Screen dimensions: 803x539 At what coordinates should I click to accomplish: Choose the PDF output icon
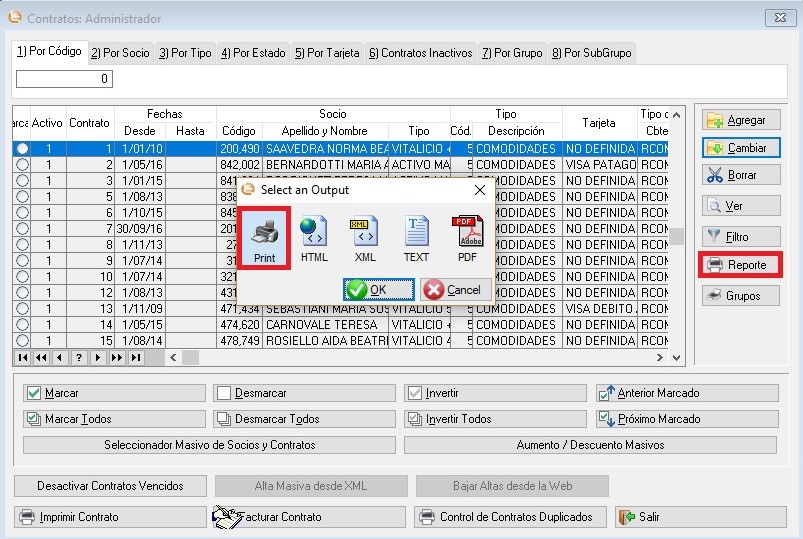tap(467, 238)
